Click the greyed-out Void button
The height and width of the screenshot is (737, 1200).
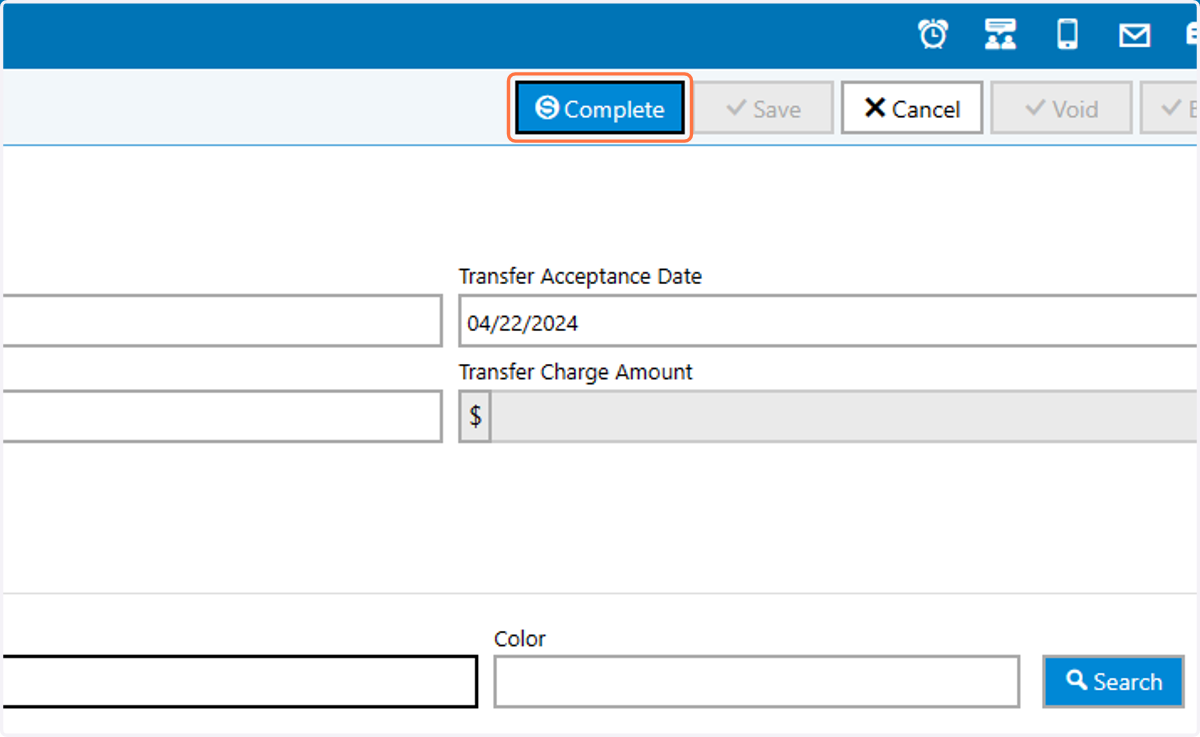tap(1061, 108)
